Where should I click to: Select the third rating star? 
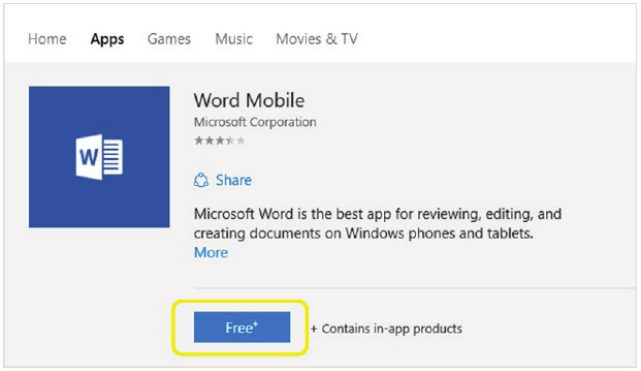point(220,141)
